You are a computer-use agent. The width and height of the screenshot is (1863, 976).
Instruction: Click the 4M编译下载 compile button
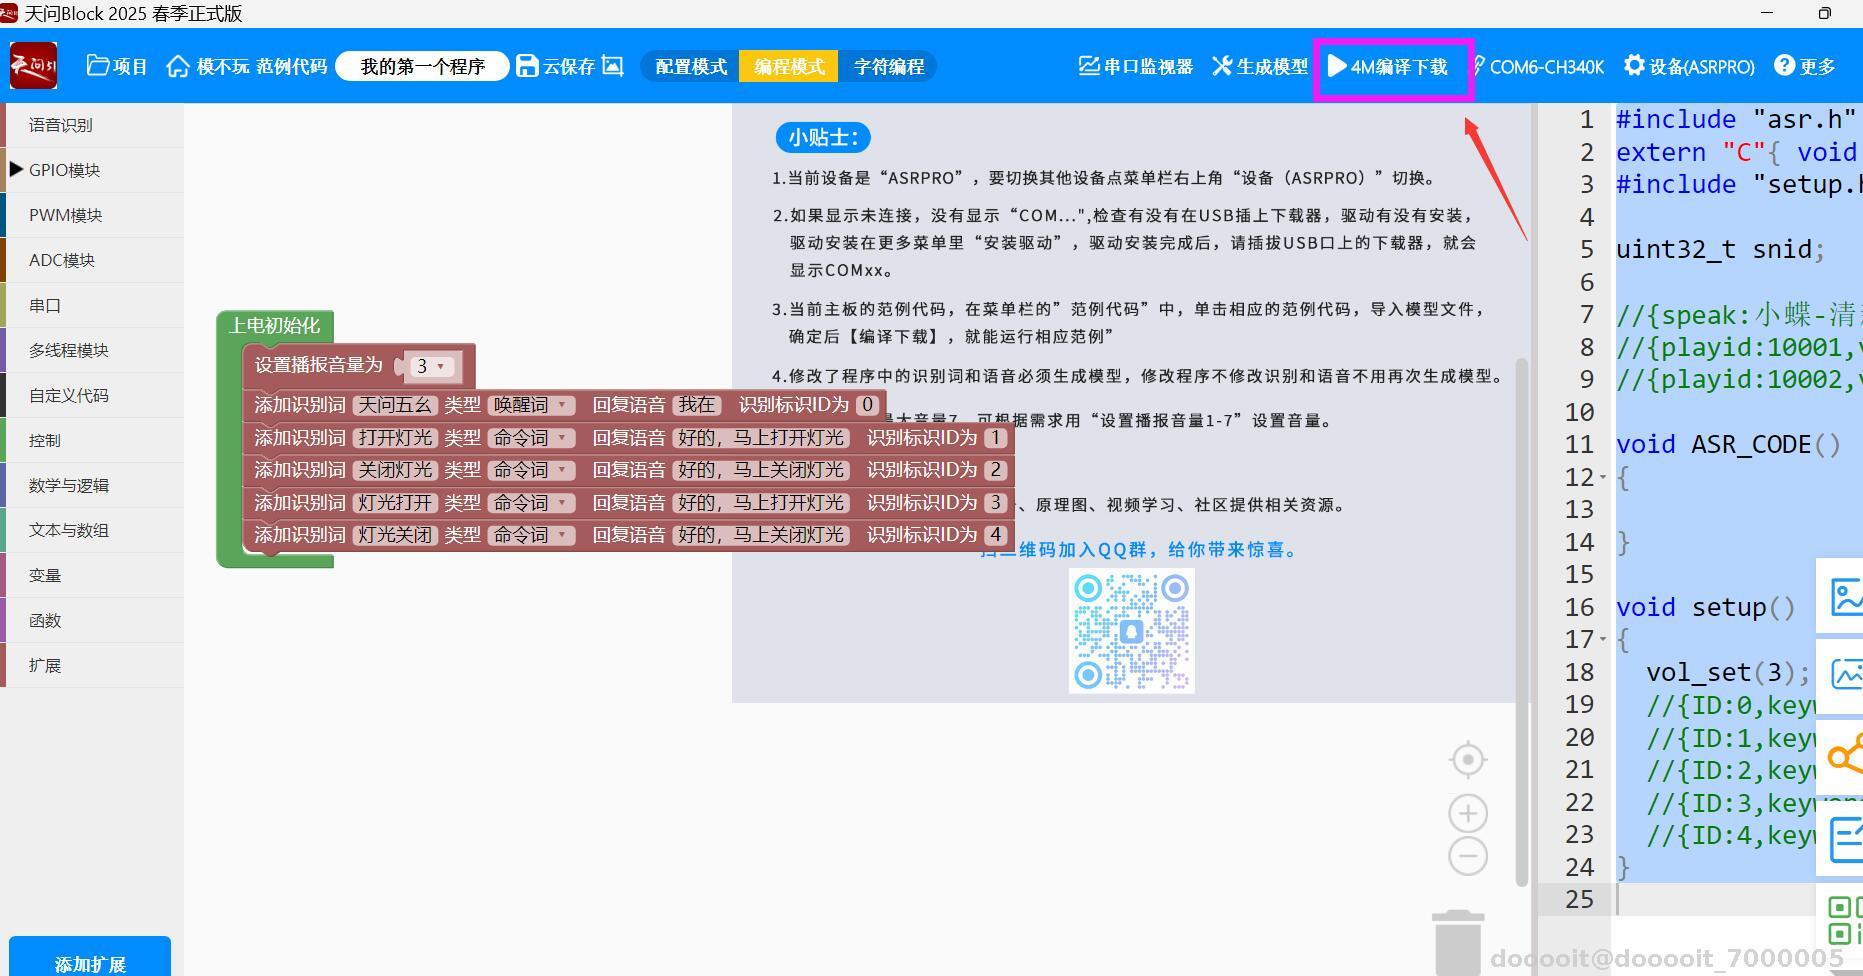pyautogui.click(x=1392, y=67)
